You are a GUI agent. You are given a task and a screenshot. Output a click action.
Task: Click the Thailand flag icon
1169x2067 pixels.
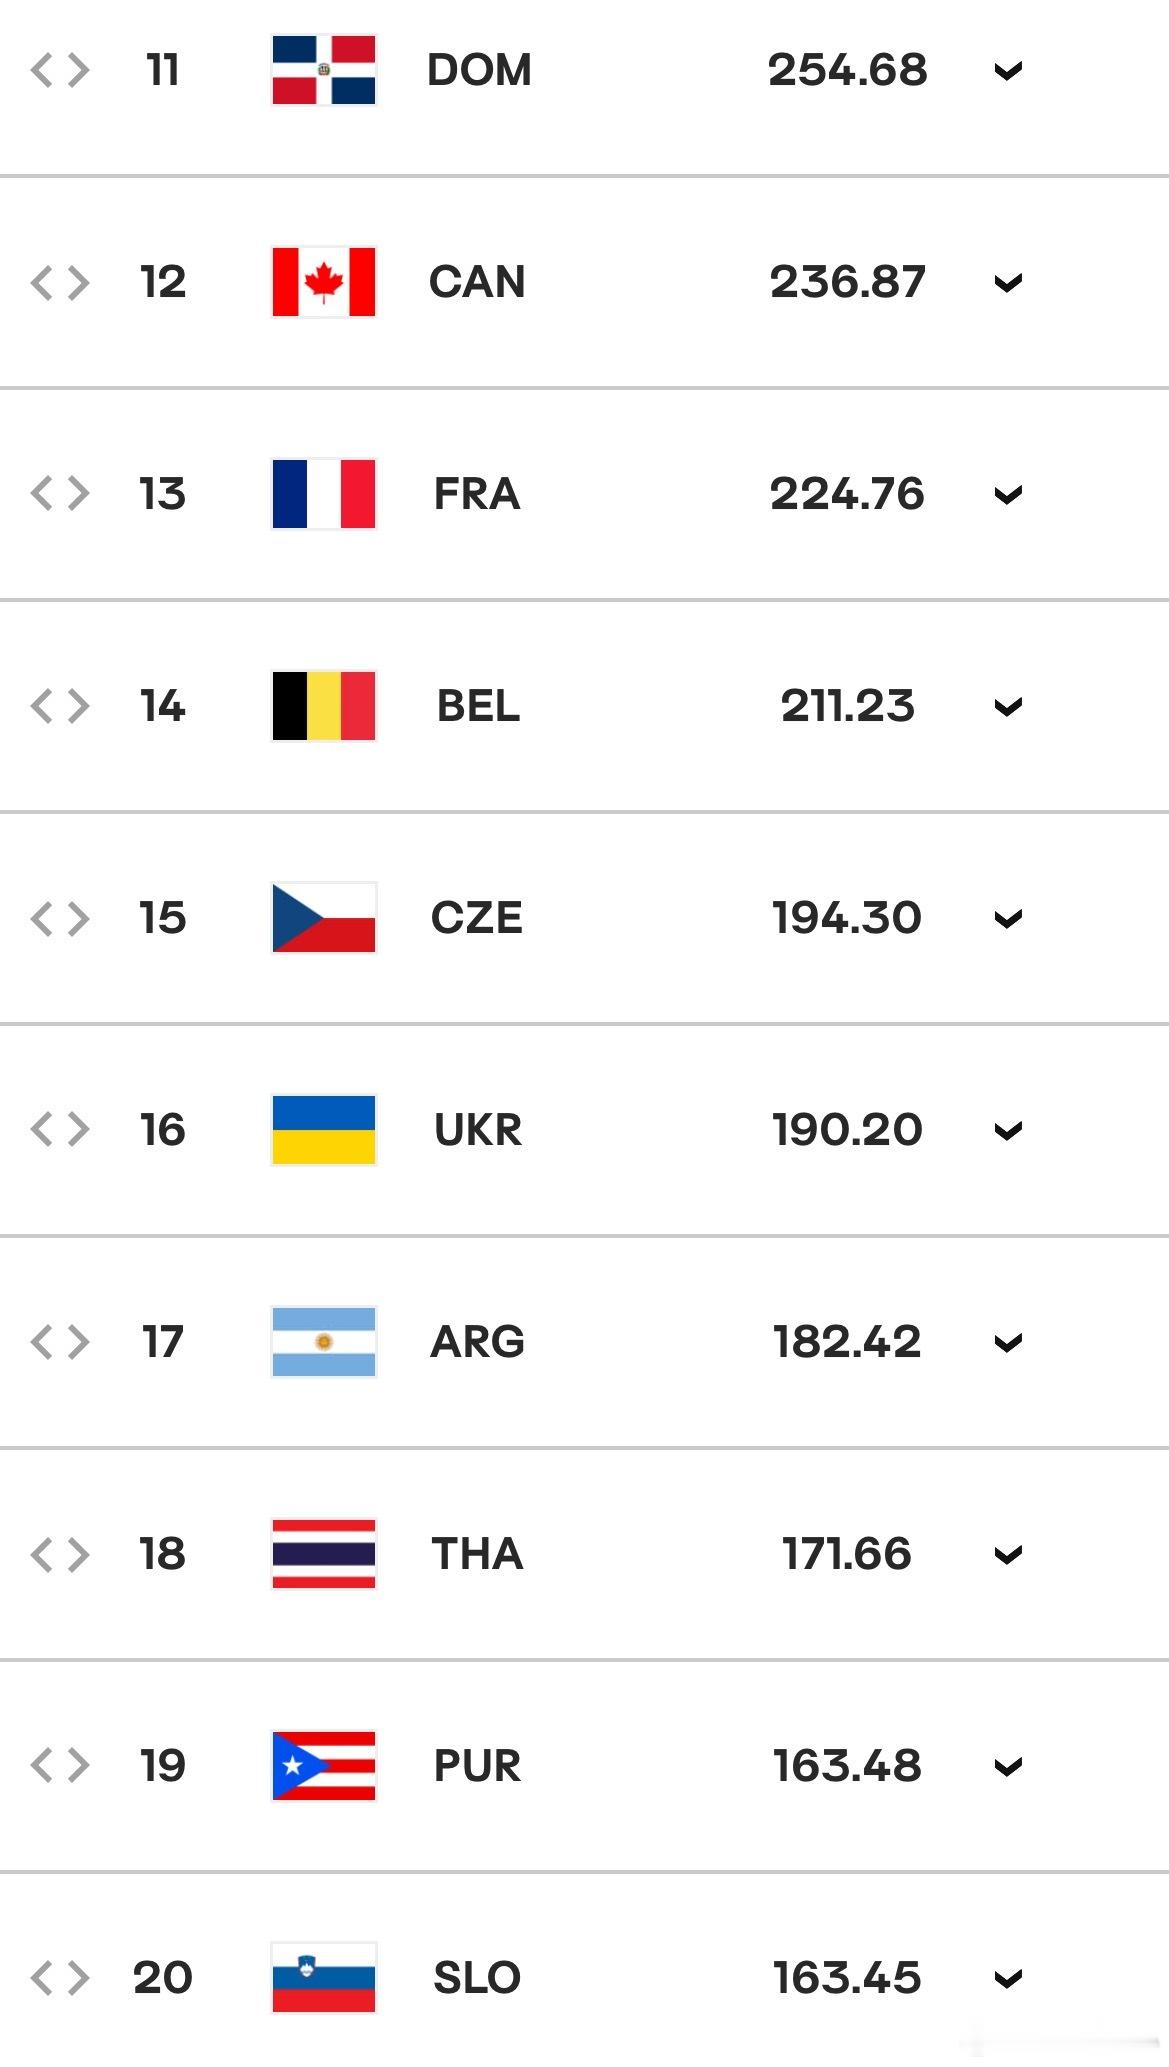pyautogui.click(x=324, y=1554)
